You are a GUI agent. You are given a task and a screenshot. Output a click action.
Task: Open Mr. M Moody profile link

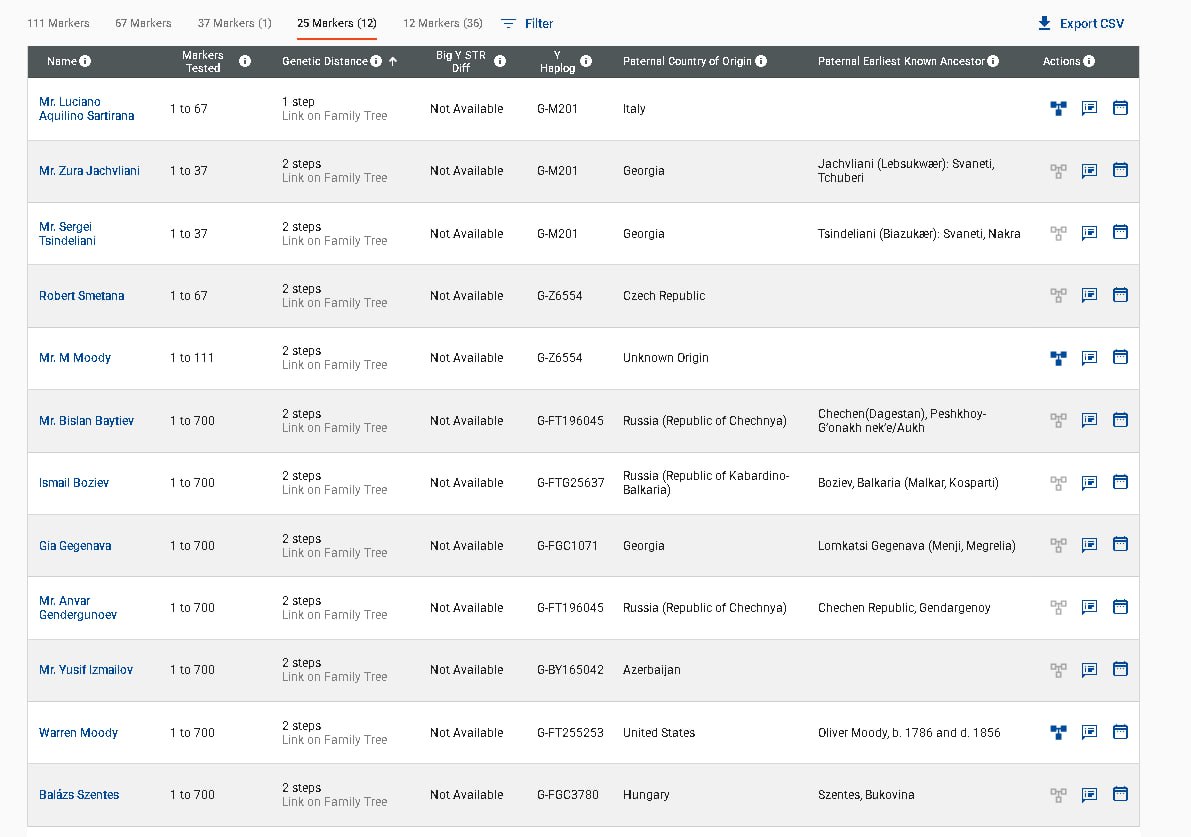tap(74, 358)
